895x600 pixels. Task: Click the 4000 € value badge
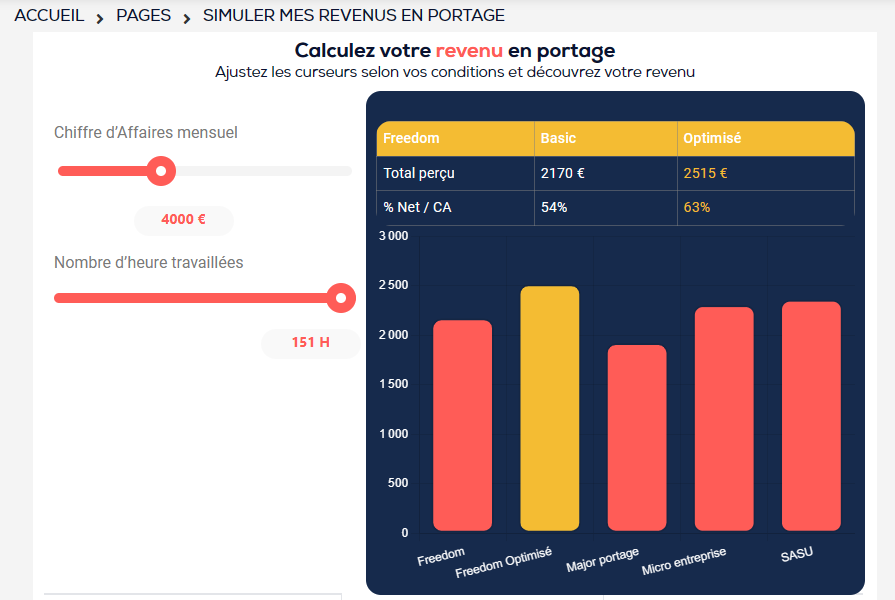pyautogui.click(x=183, y=220)
